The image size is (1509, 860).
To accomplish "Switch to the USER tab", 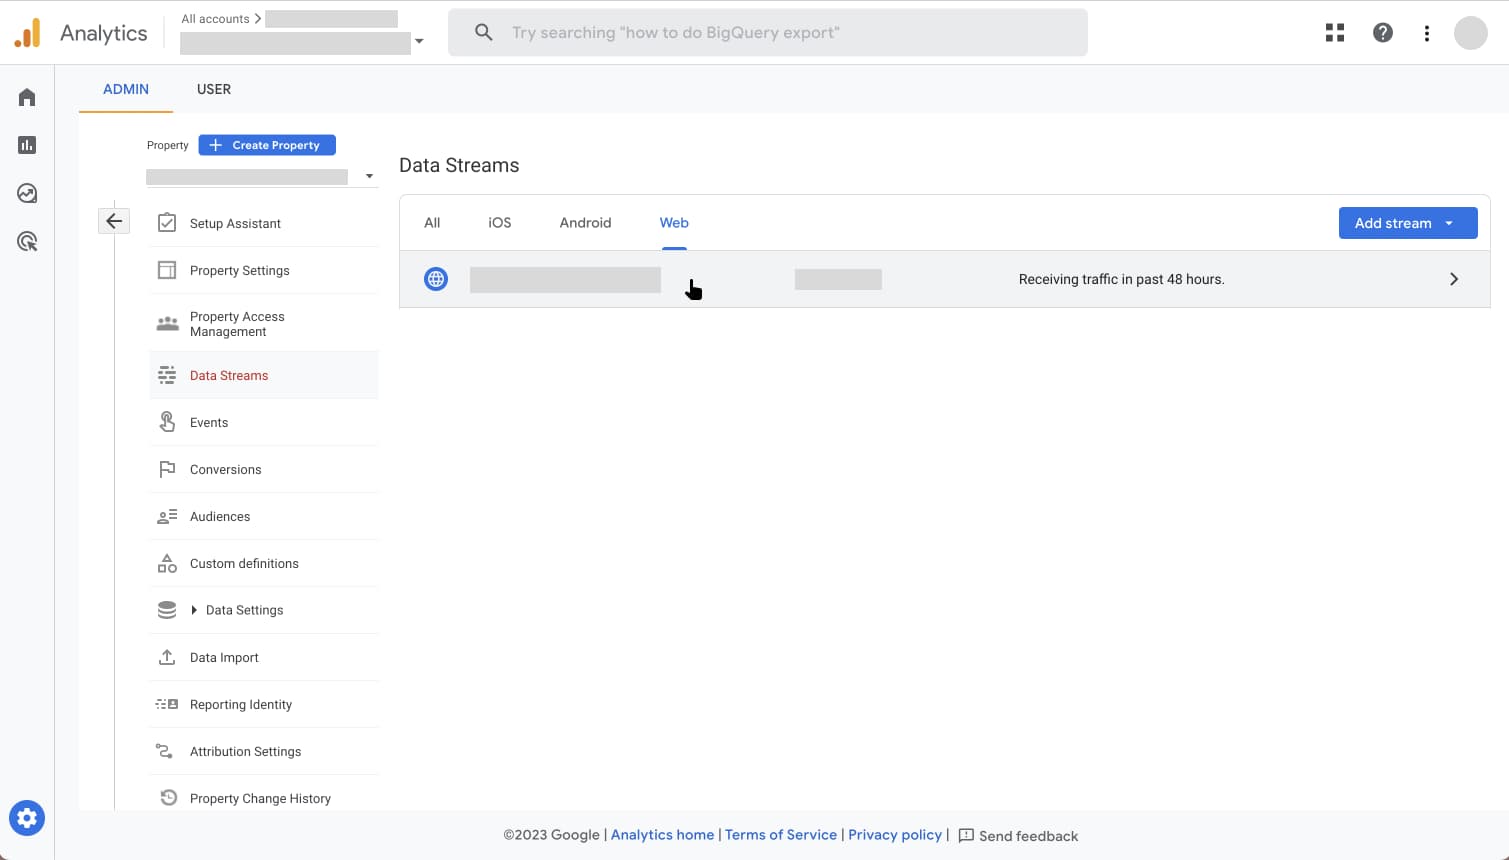I will pos(214,89).
